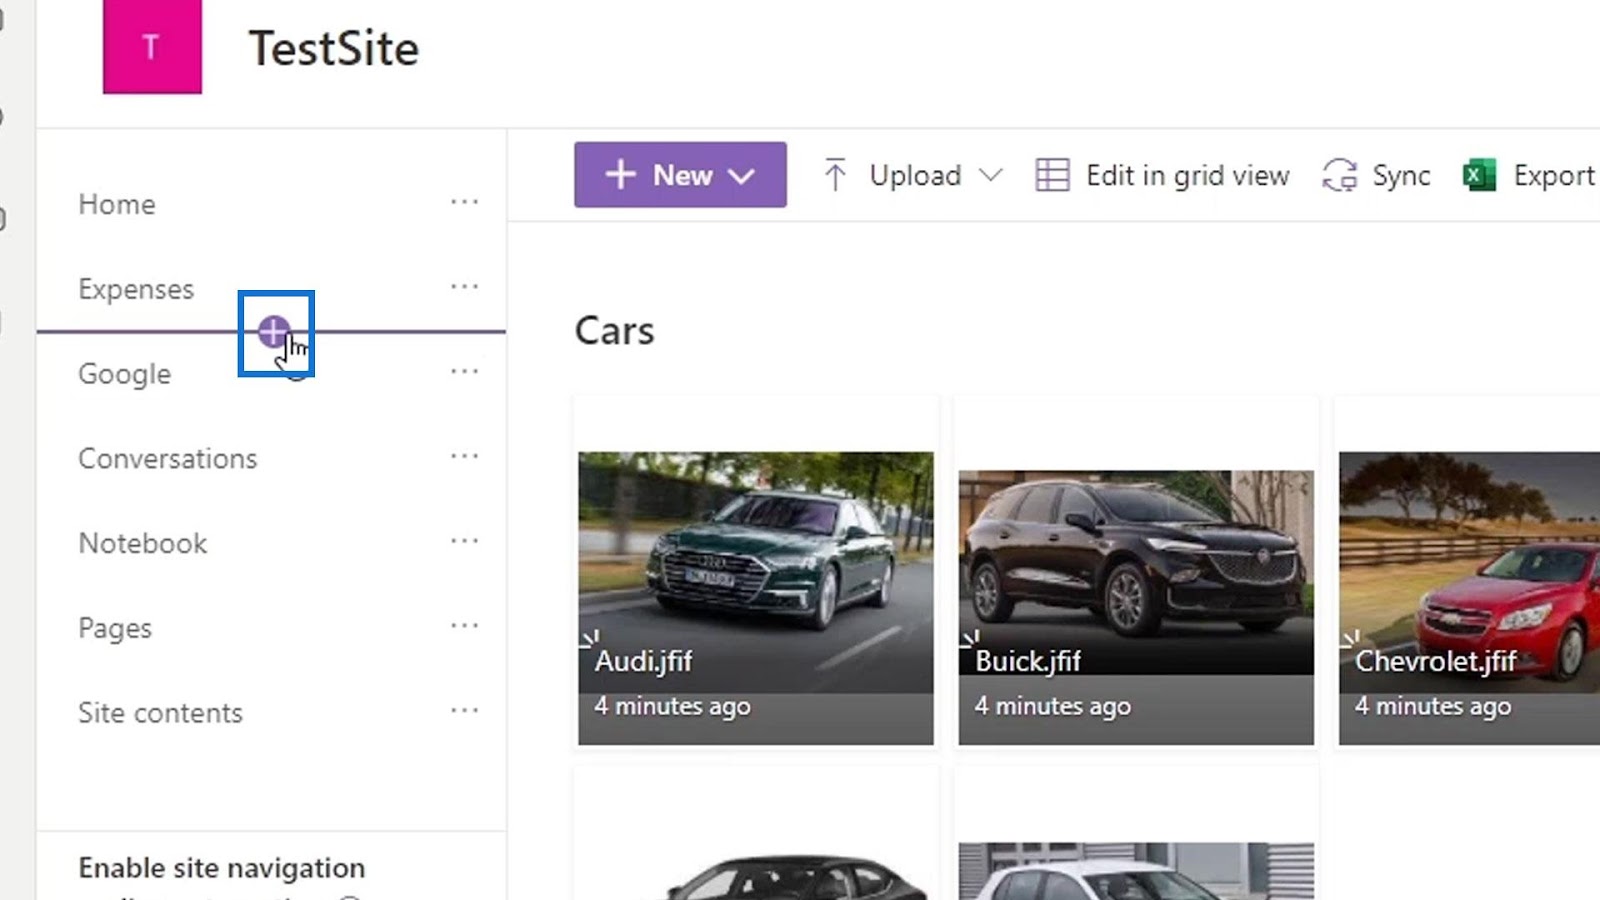Open Pages in the left navigation
This screenshot has height=900, width=1600.
tap(115, 628)
